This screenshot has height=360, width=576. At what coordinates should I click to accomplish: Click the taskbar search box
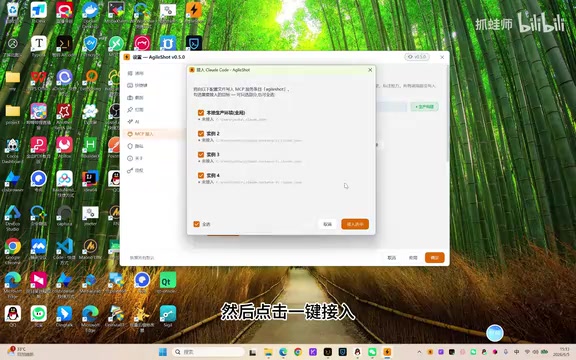[x=208, y=352]
